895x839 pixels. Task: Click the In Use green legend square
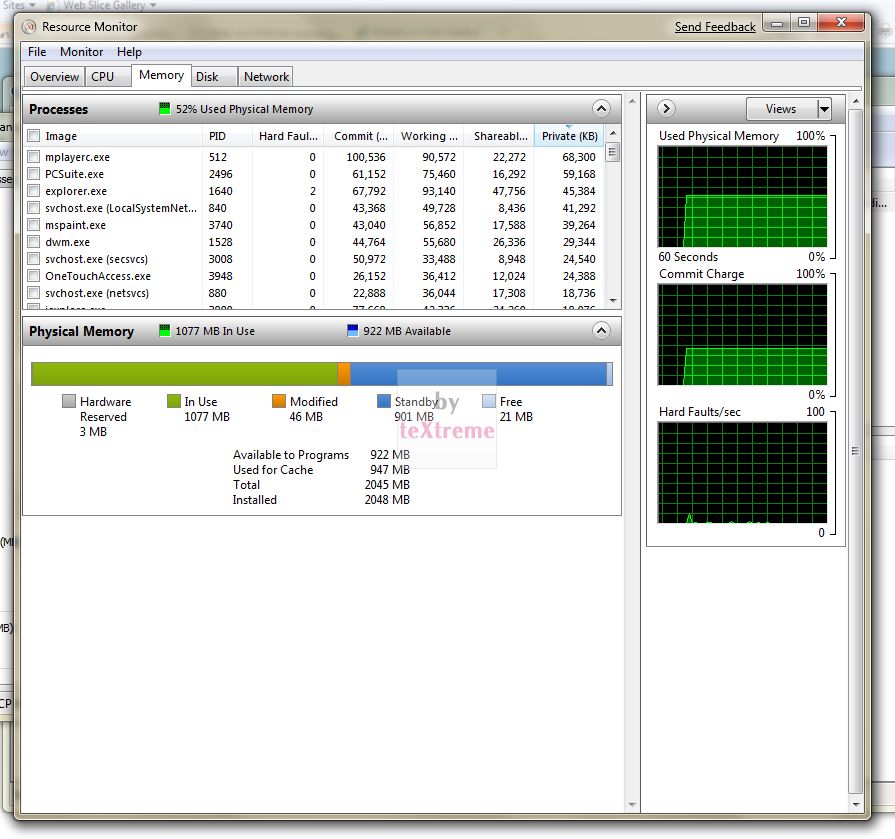(174, 401)
